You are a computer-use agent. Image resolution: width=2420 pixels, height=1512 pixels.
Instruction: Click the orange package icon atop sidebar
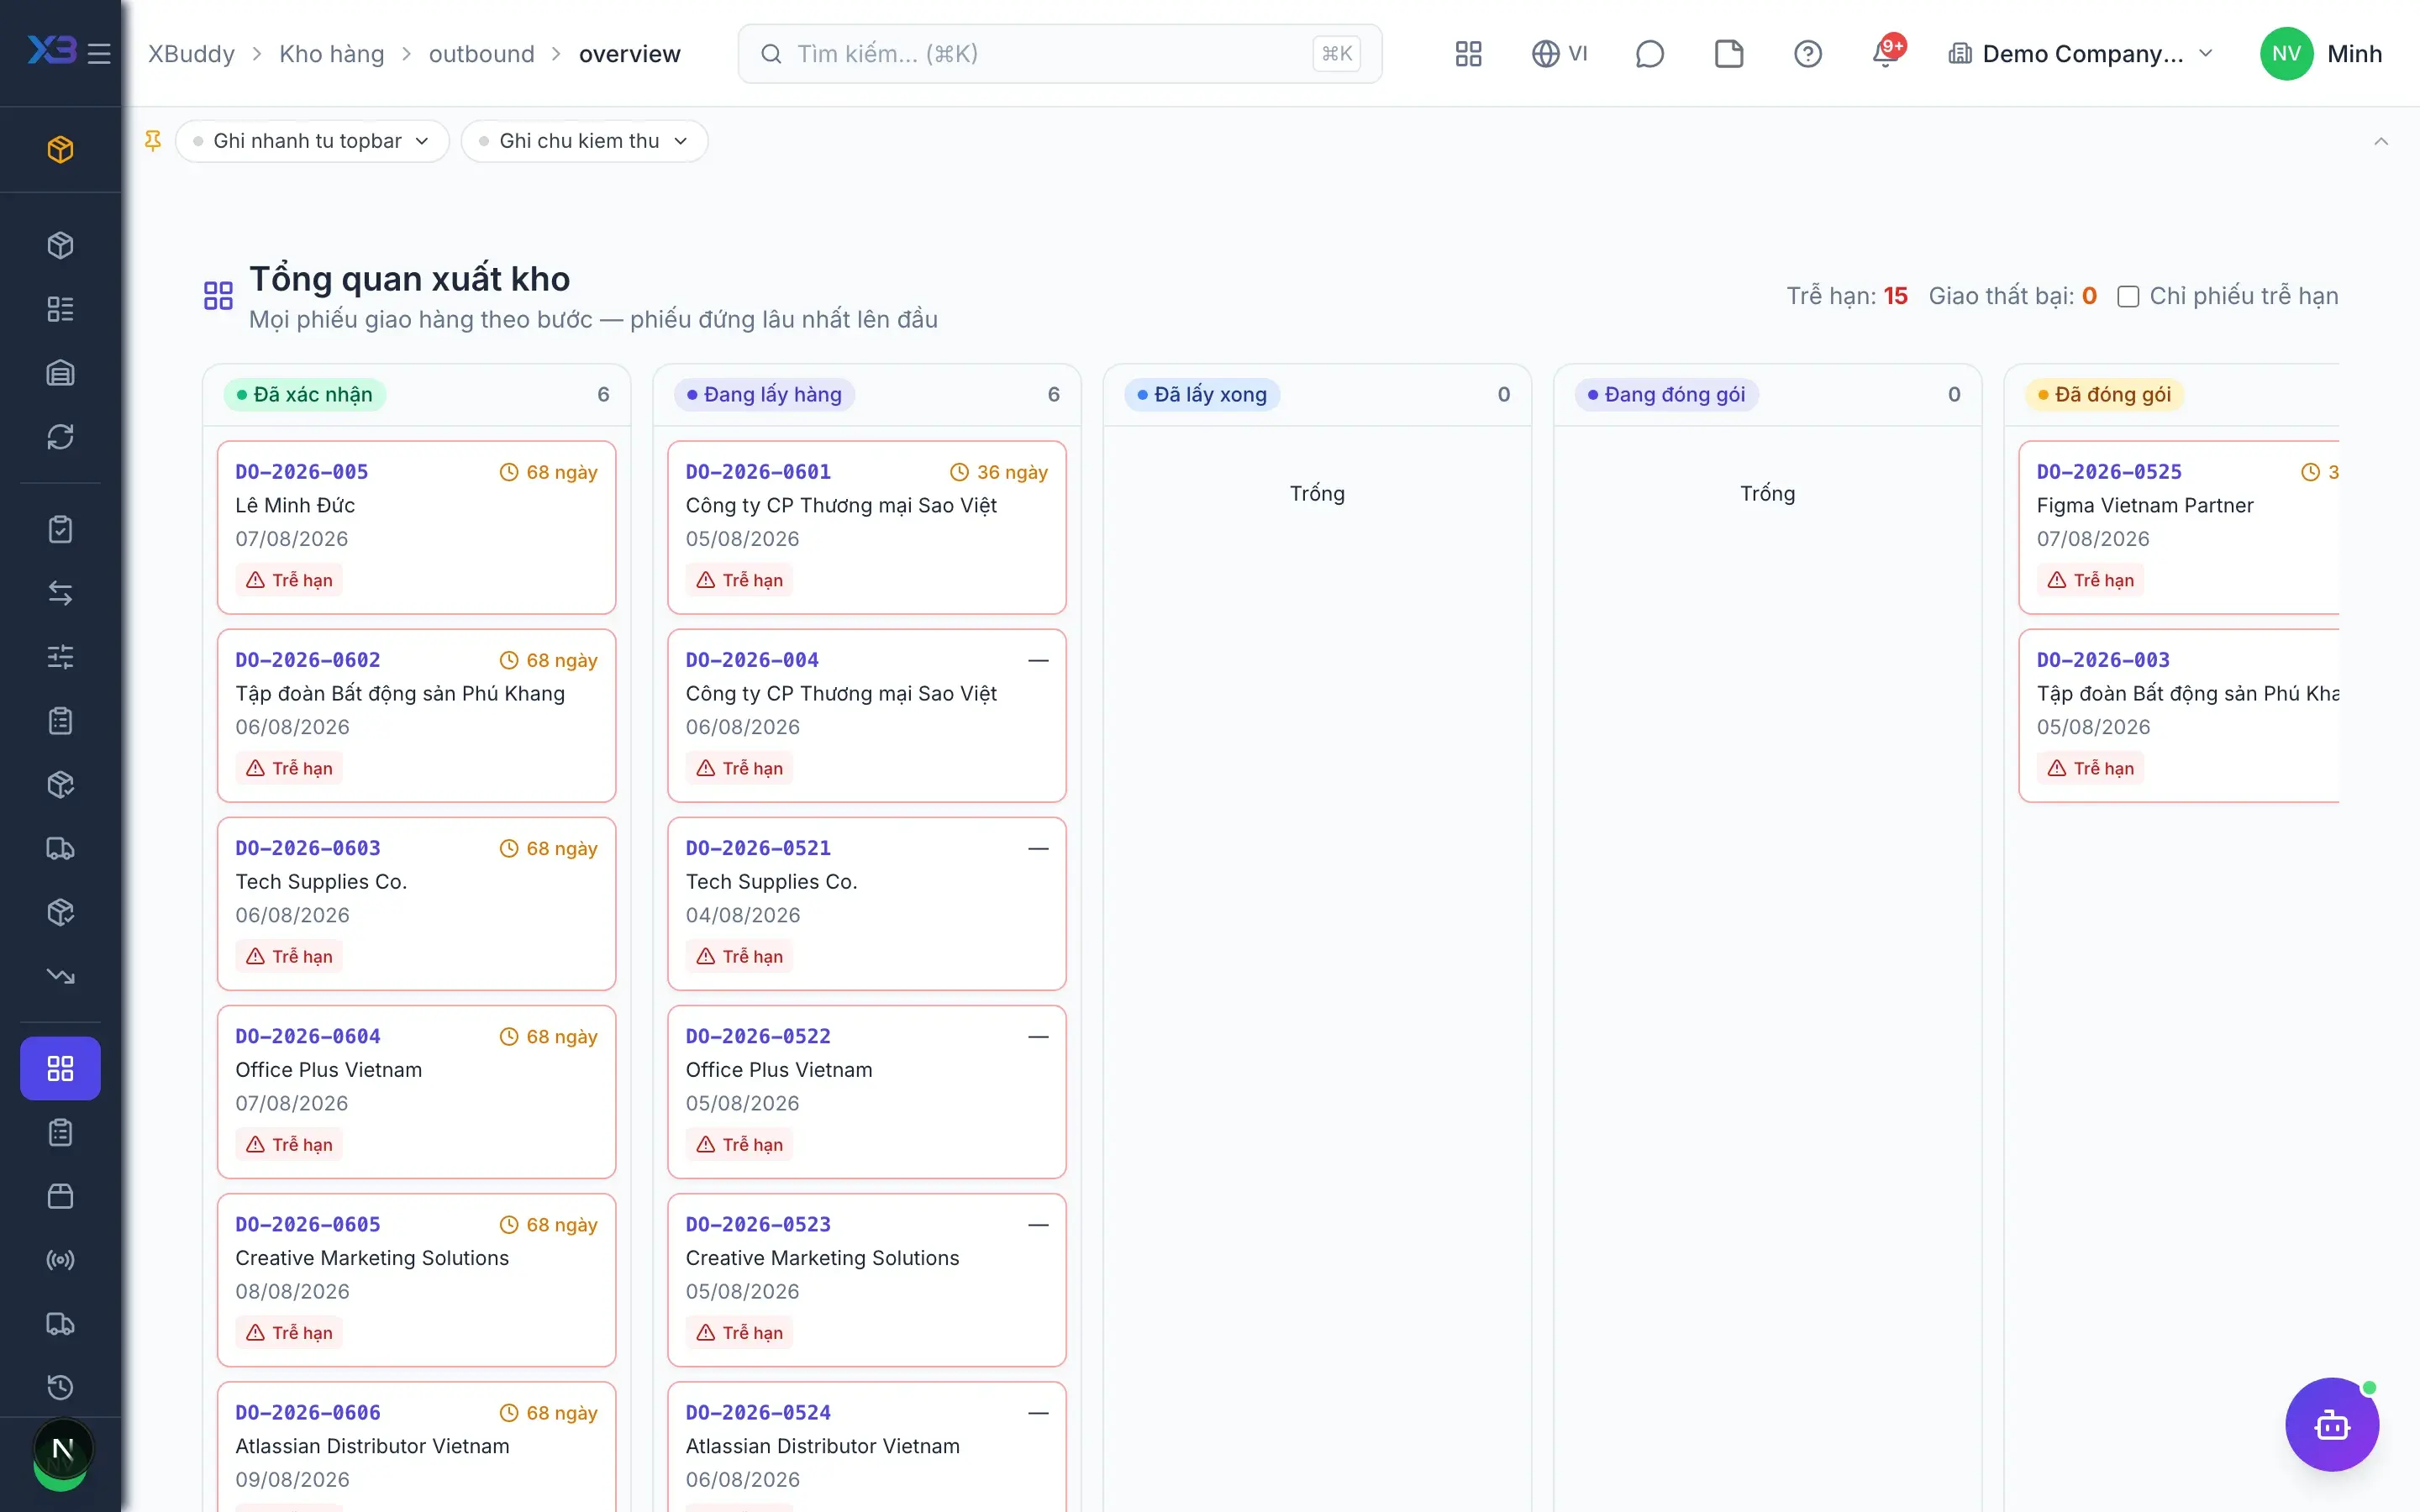(60, 149)
